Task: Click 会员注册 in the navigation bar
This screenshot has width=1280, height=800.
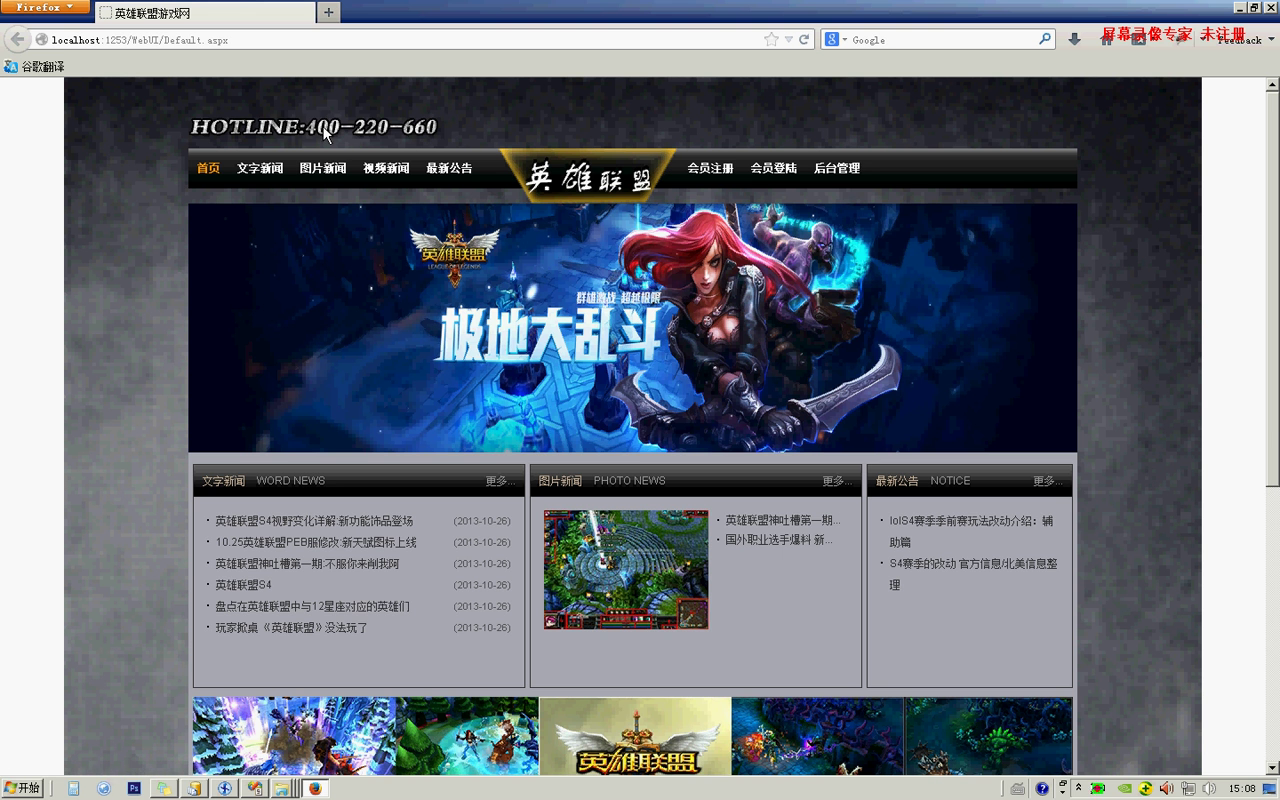Action: coord(710,168)
